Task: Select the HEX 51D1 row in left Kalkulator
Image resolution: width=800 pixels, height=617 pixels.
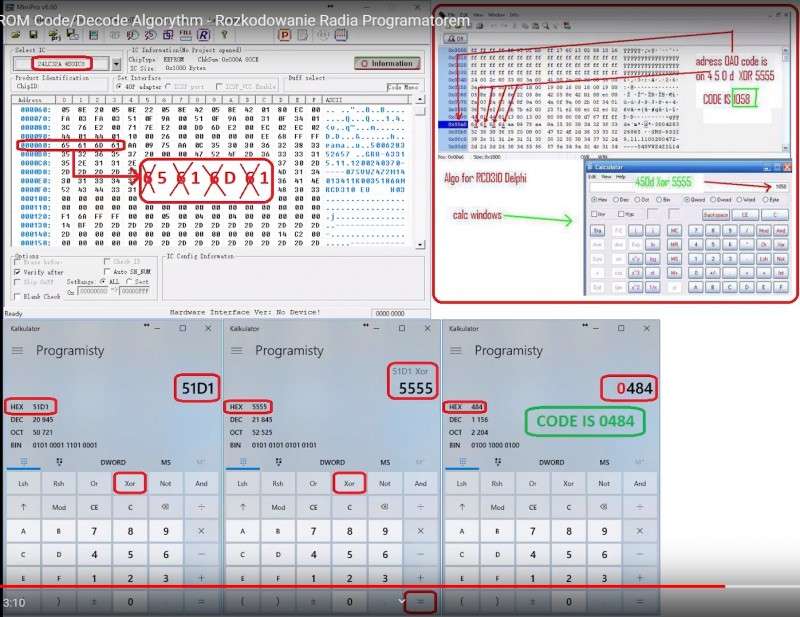Action: (31, 407)
